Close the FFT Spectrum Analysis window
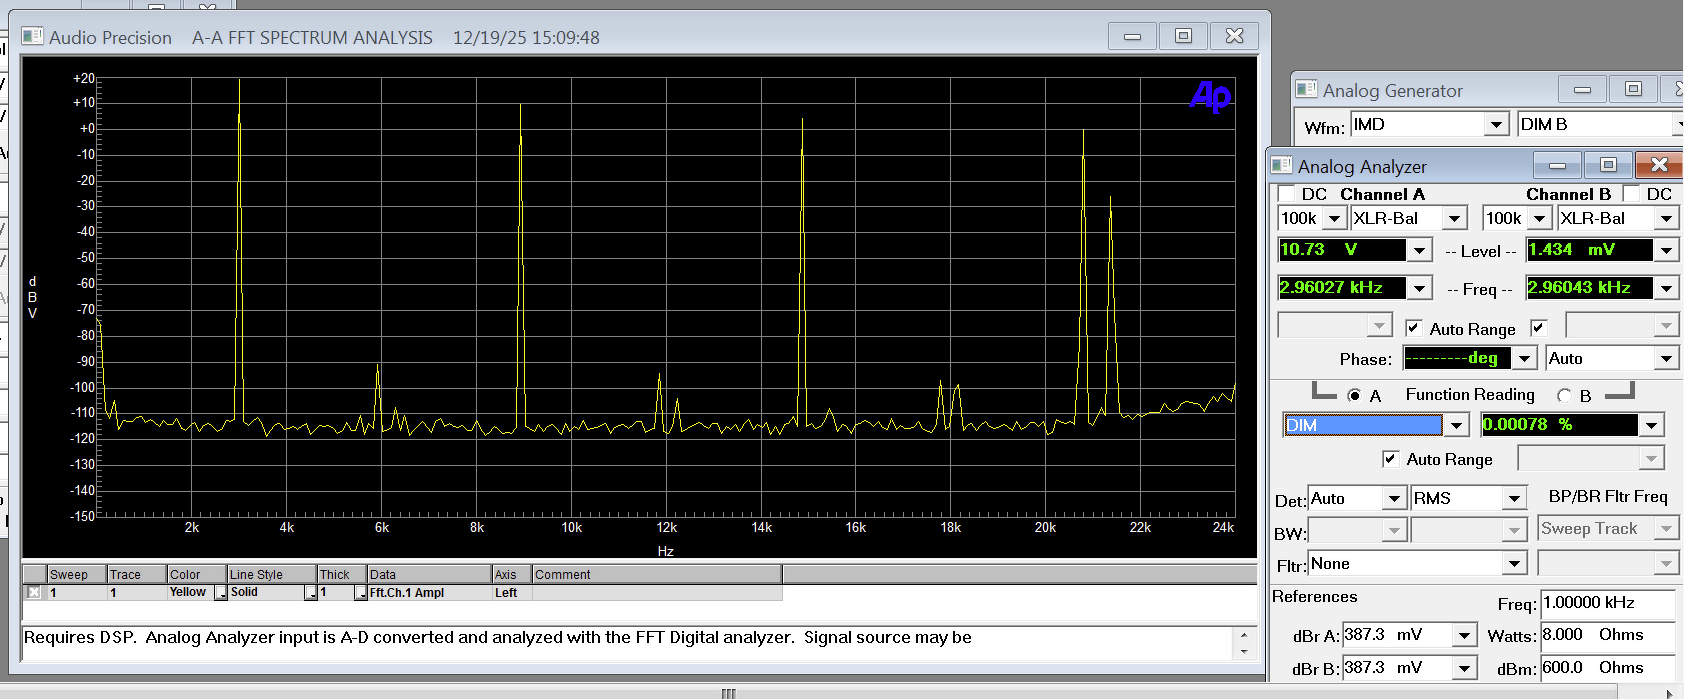1684x699 pixels. [1234, 36]
